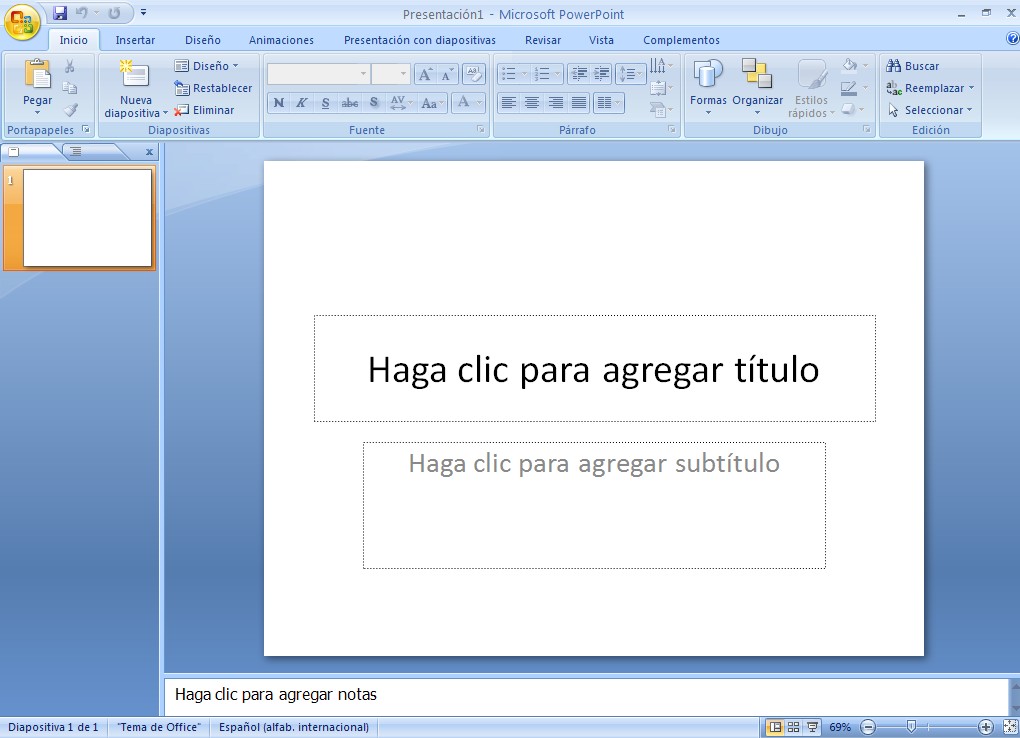Switch to normal view in status bar

775,727
